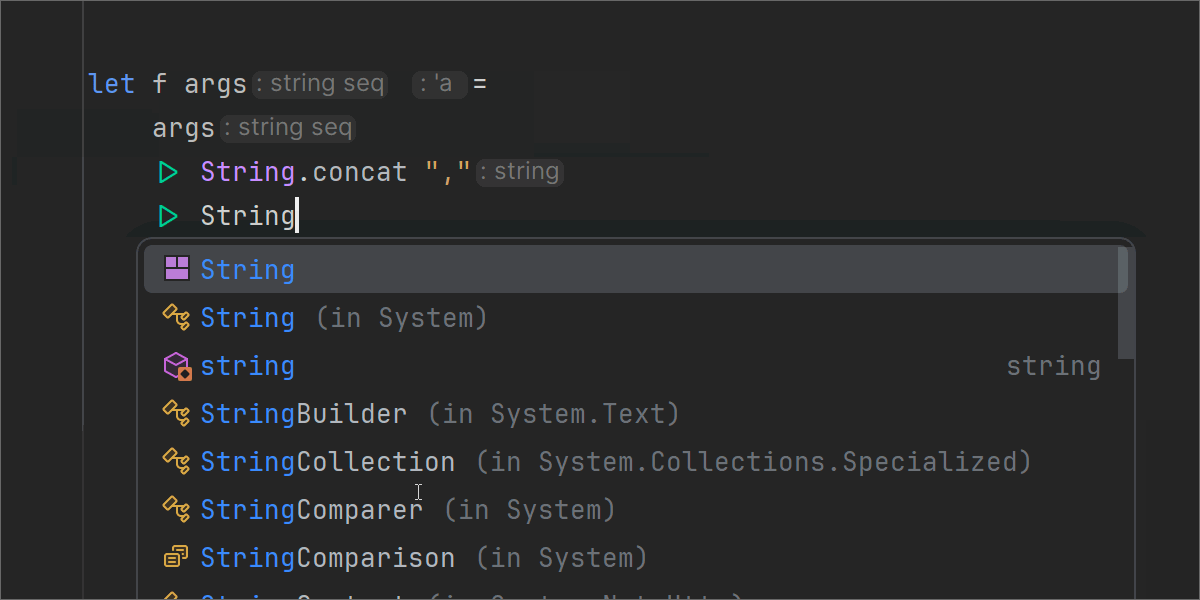
Task: Choose StringComparison (in System) entry
Action: 424,558
